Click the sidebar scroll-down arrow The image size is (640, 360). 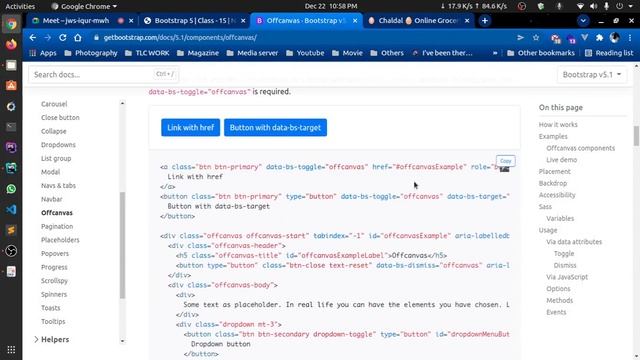pyautogui.click(x=122, y=341)
